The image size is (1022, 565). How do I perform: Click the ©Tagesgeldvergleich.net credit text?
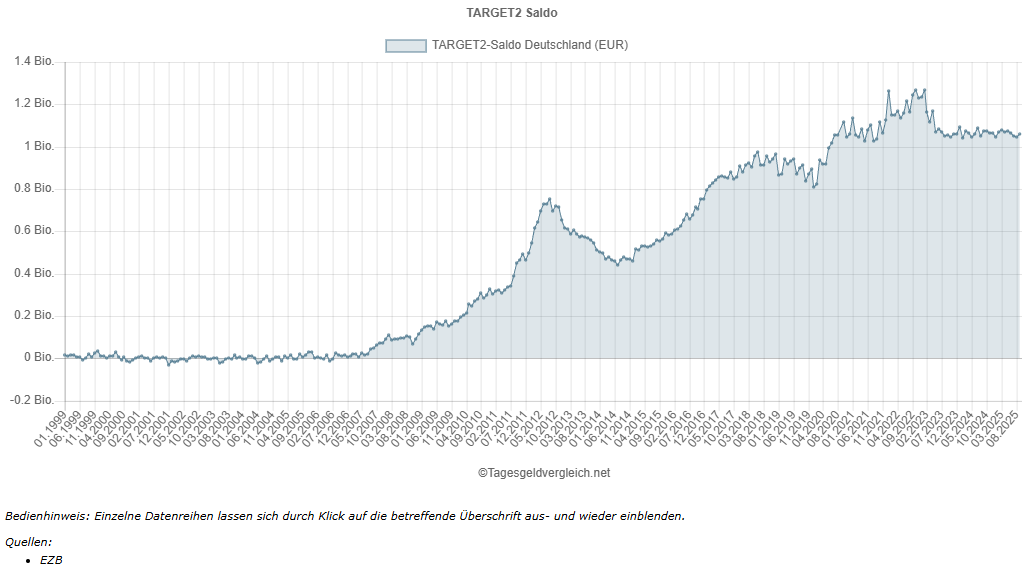[x=543, y=473]
